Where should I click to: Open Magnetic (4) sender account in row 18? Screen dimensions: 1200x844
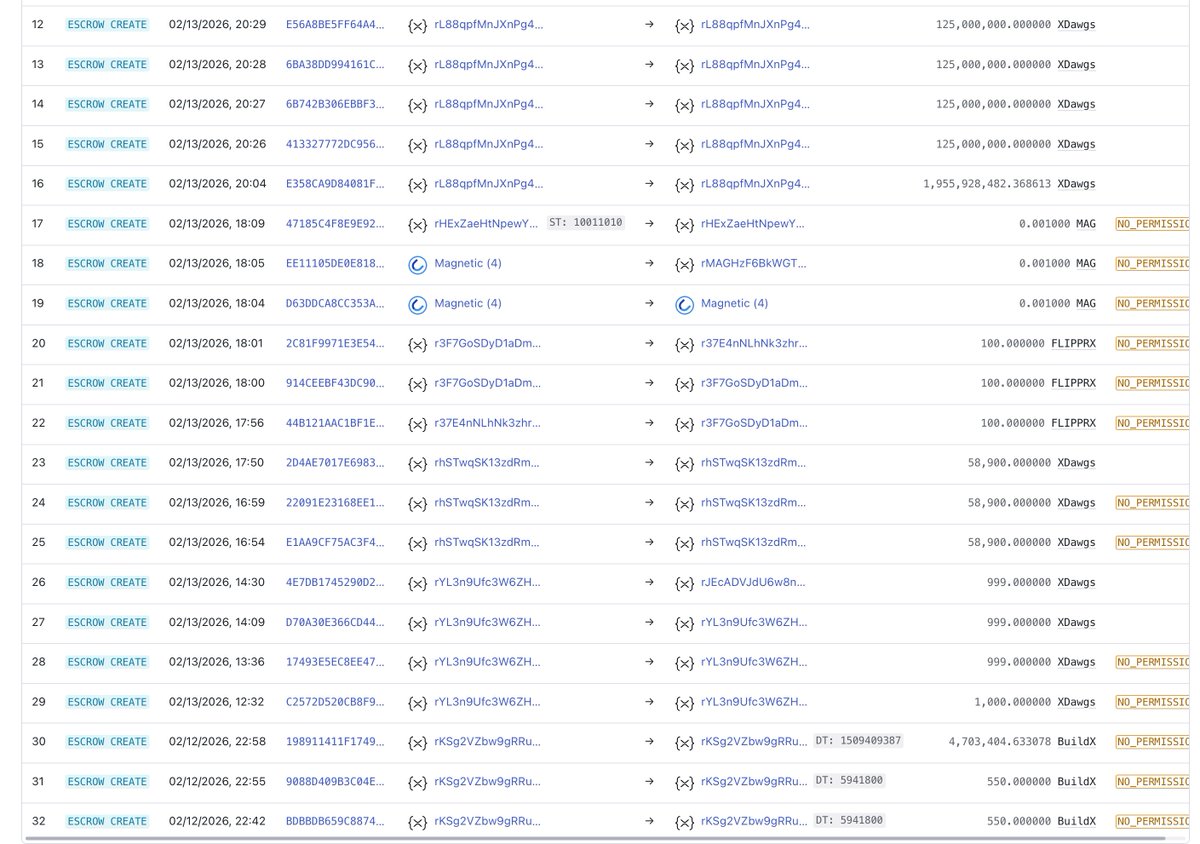[468, 263]
